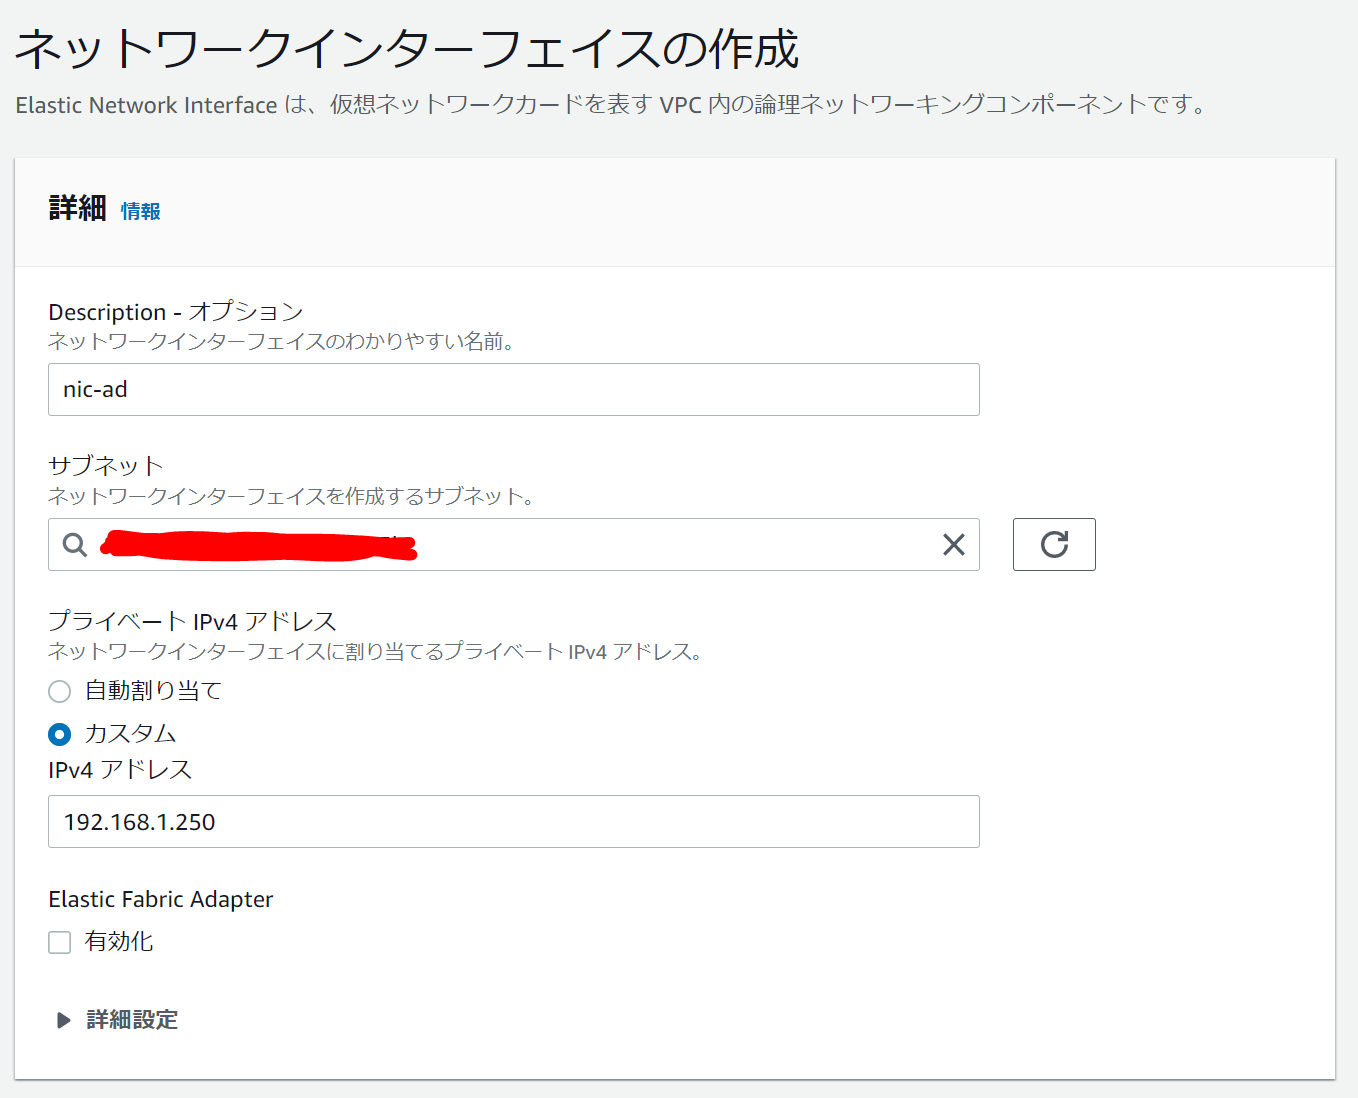
Task: Open the subnet search combo box
Action: pos(514,544)
